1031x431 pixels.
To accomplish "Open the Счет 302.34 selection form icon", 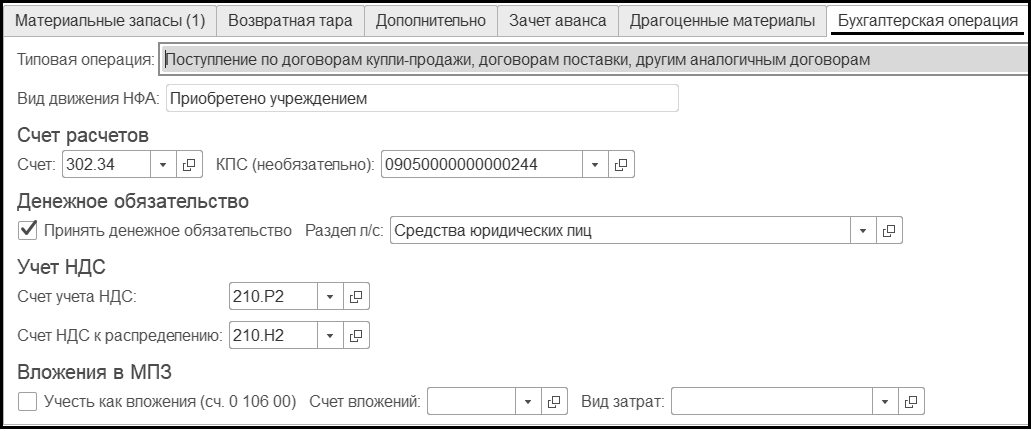I will click(x=188, y=164).
